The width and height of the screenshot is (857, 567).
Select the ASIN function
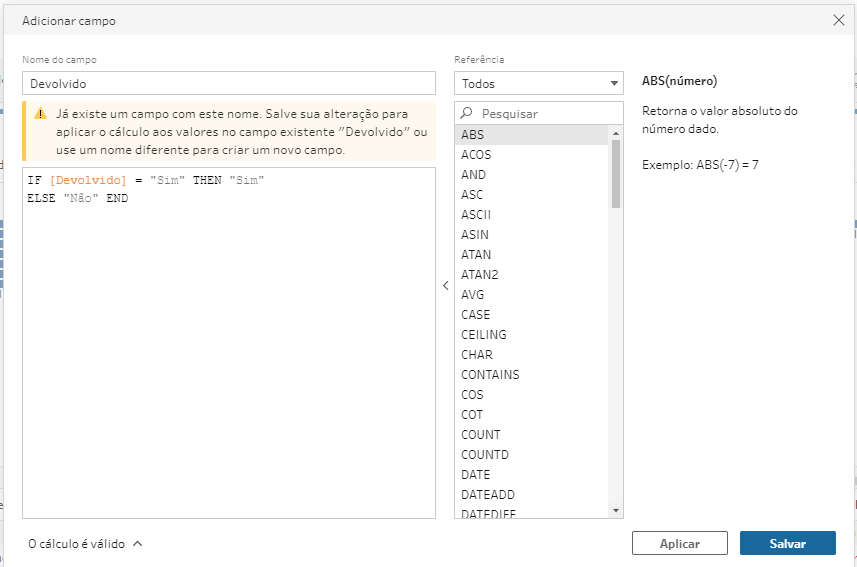click(531, 235)
